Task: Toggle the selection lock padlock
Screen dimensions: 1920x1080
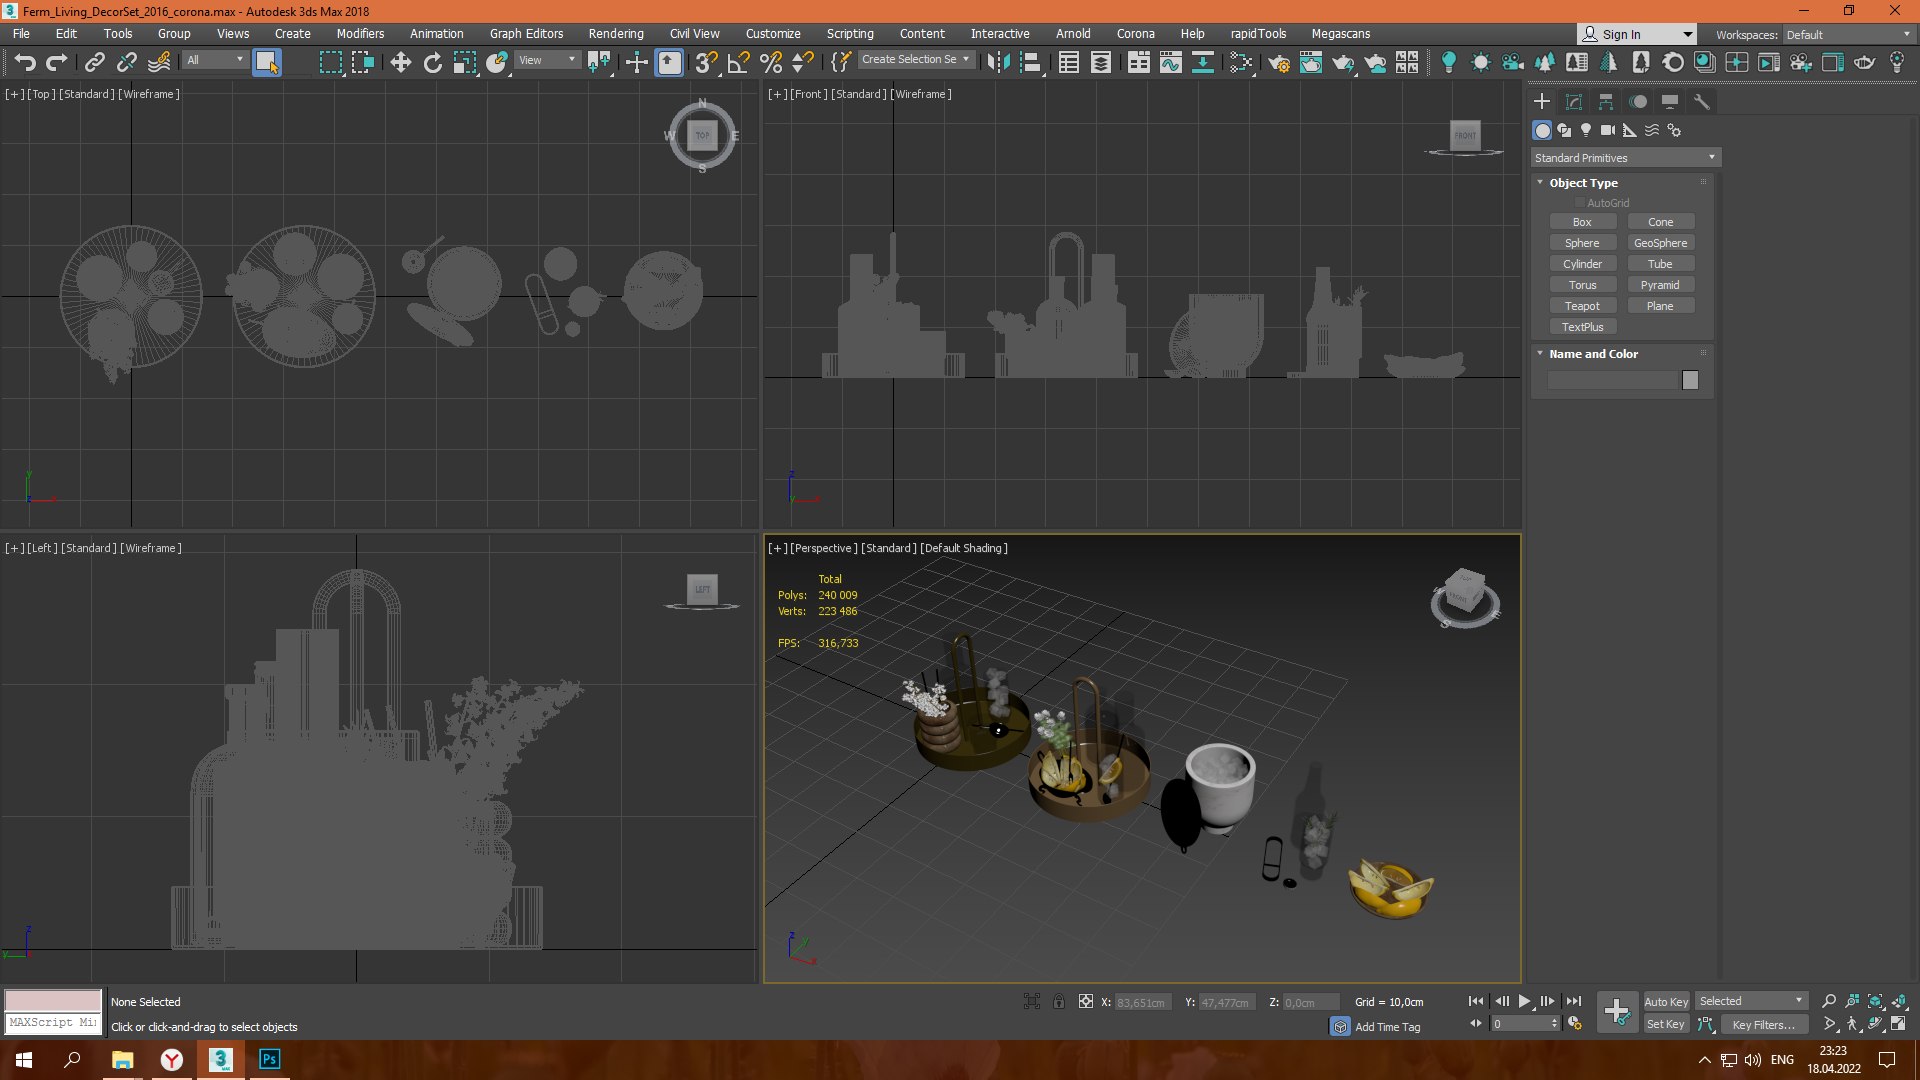Action: [x=1059, y=1001]
